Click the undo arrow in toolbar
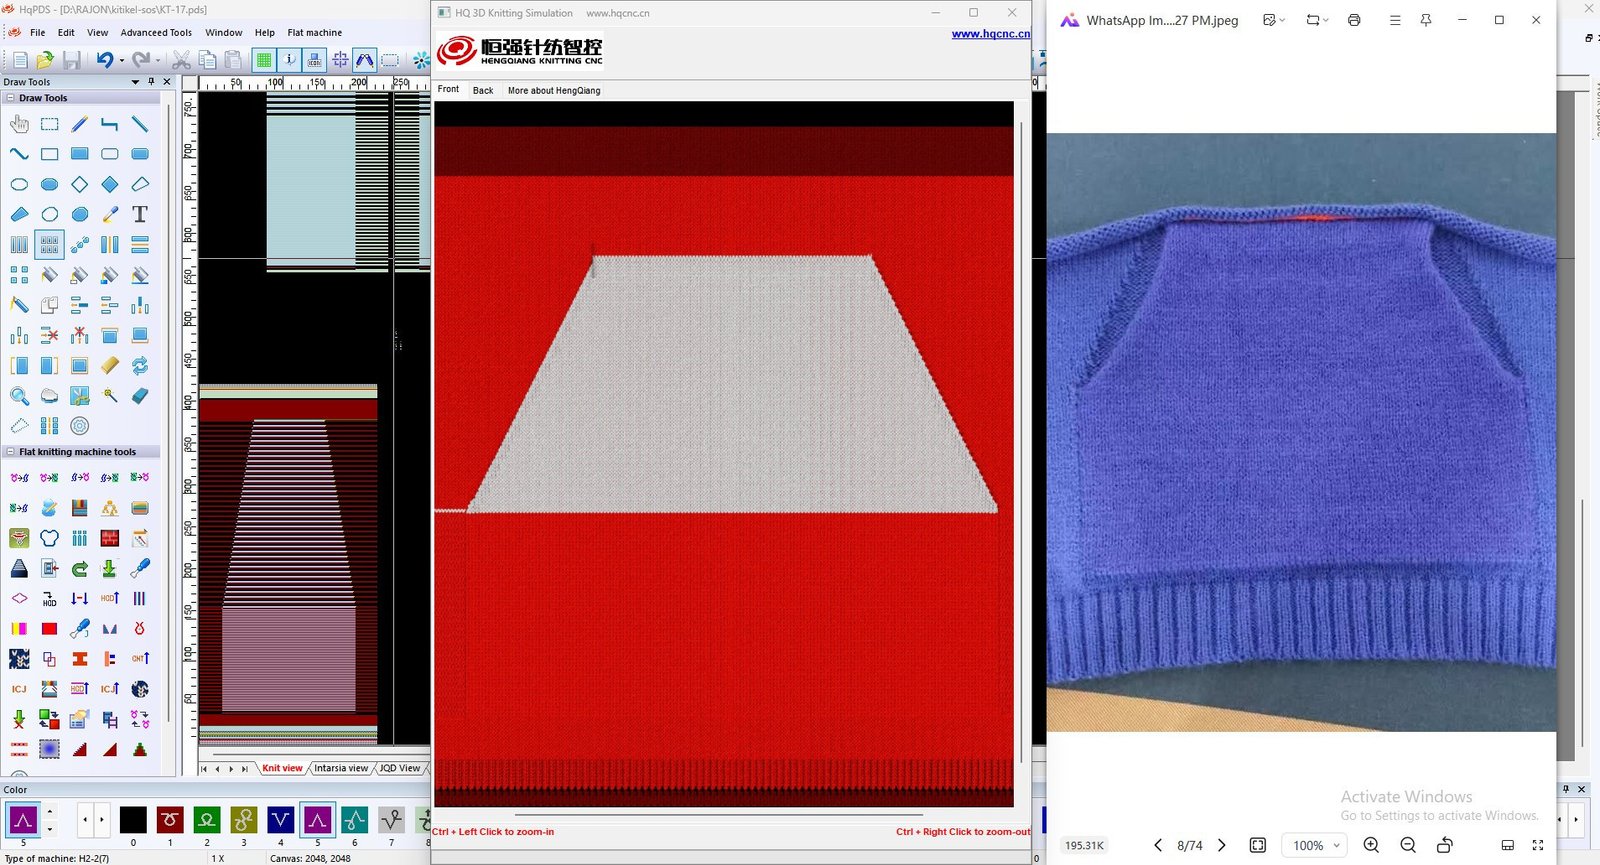This screenshot has height=865, width=1600. point(105,60)
